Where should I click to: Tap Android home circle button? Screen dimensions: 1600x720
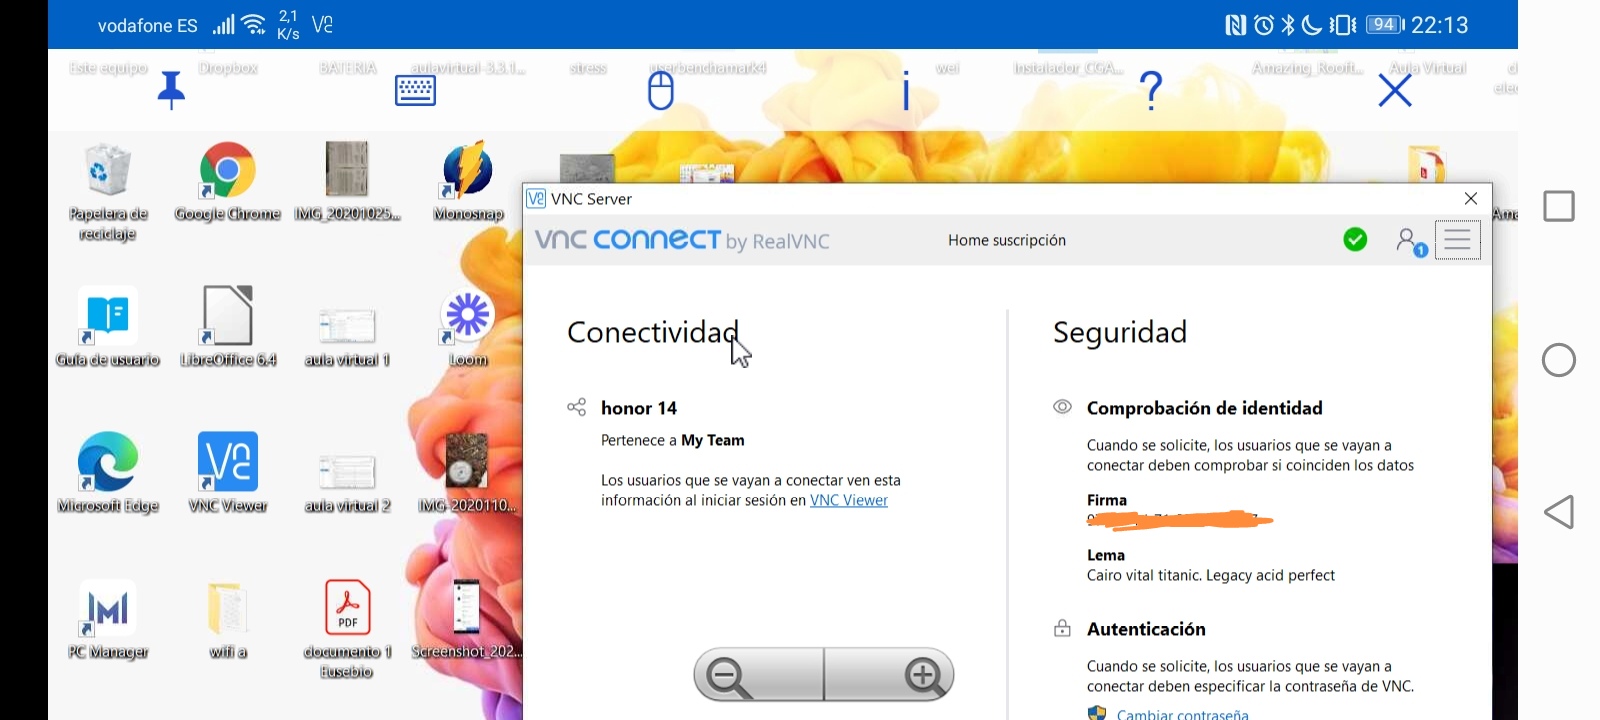[1559, 360]
